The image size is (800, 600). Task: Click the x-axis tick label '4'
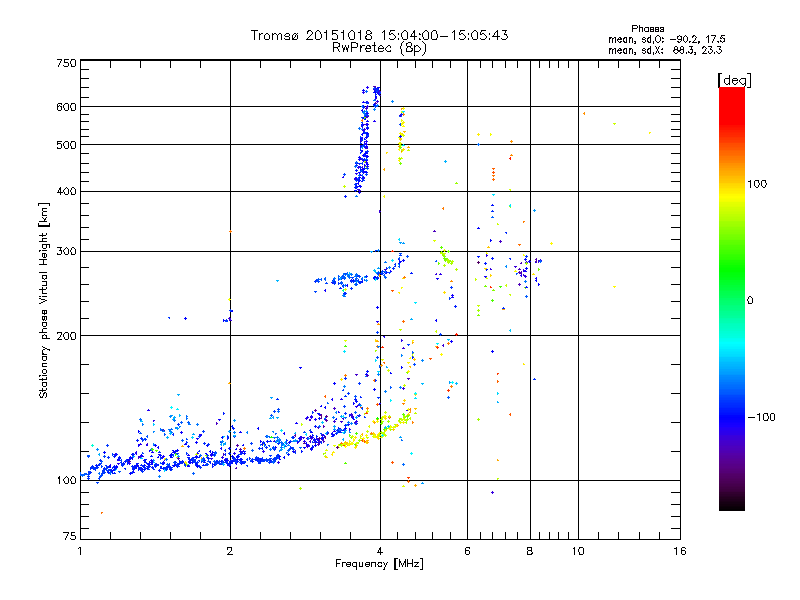(x=380, y=551)
